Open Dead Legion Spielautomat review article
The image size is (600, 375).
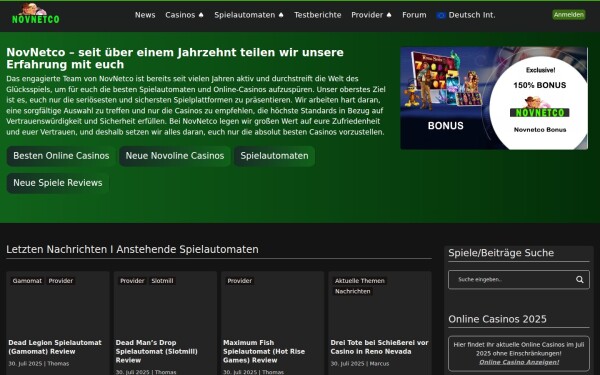(x=55, y=347)
